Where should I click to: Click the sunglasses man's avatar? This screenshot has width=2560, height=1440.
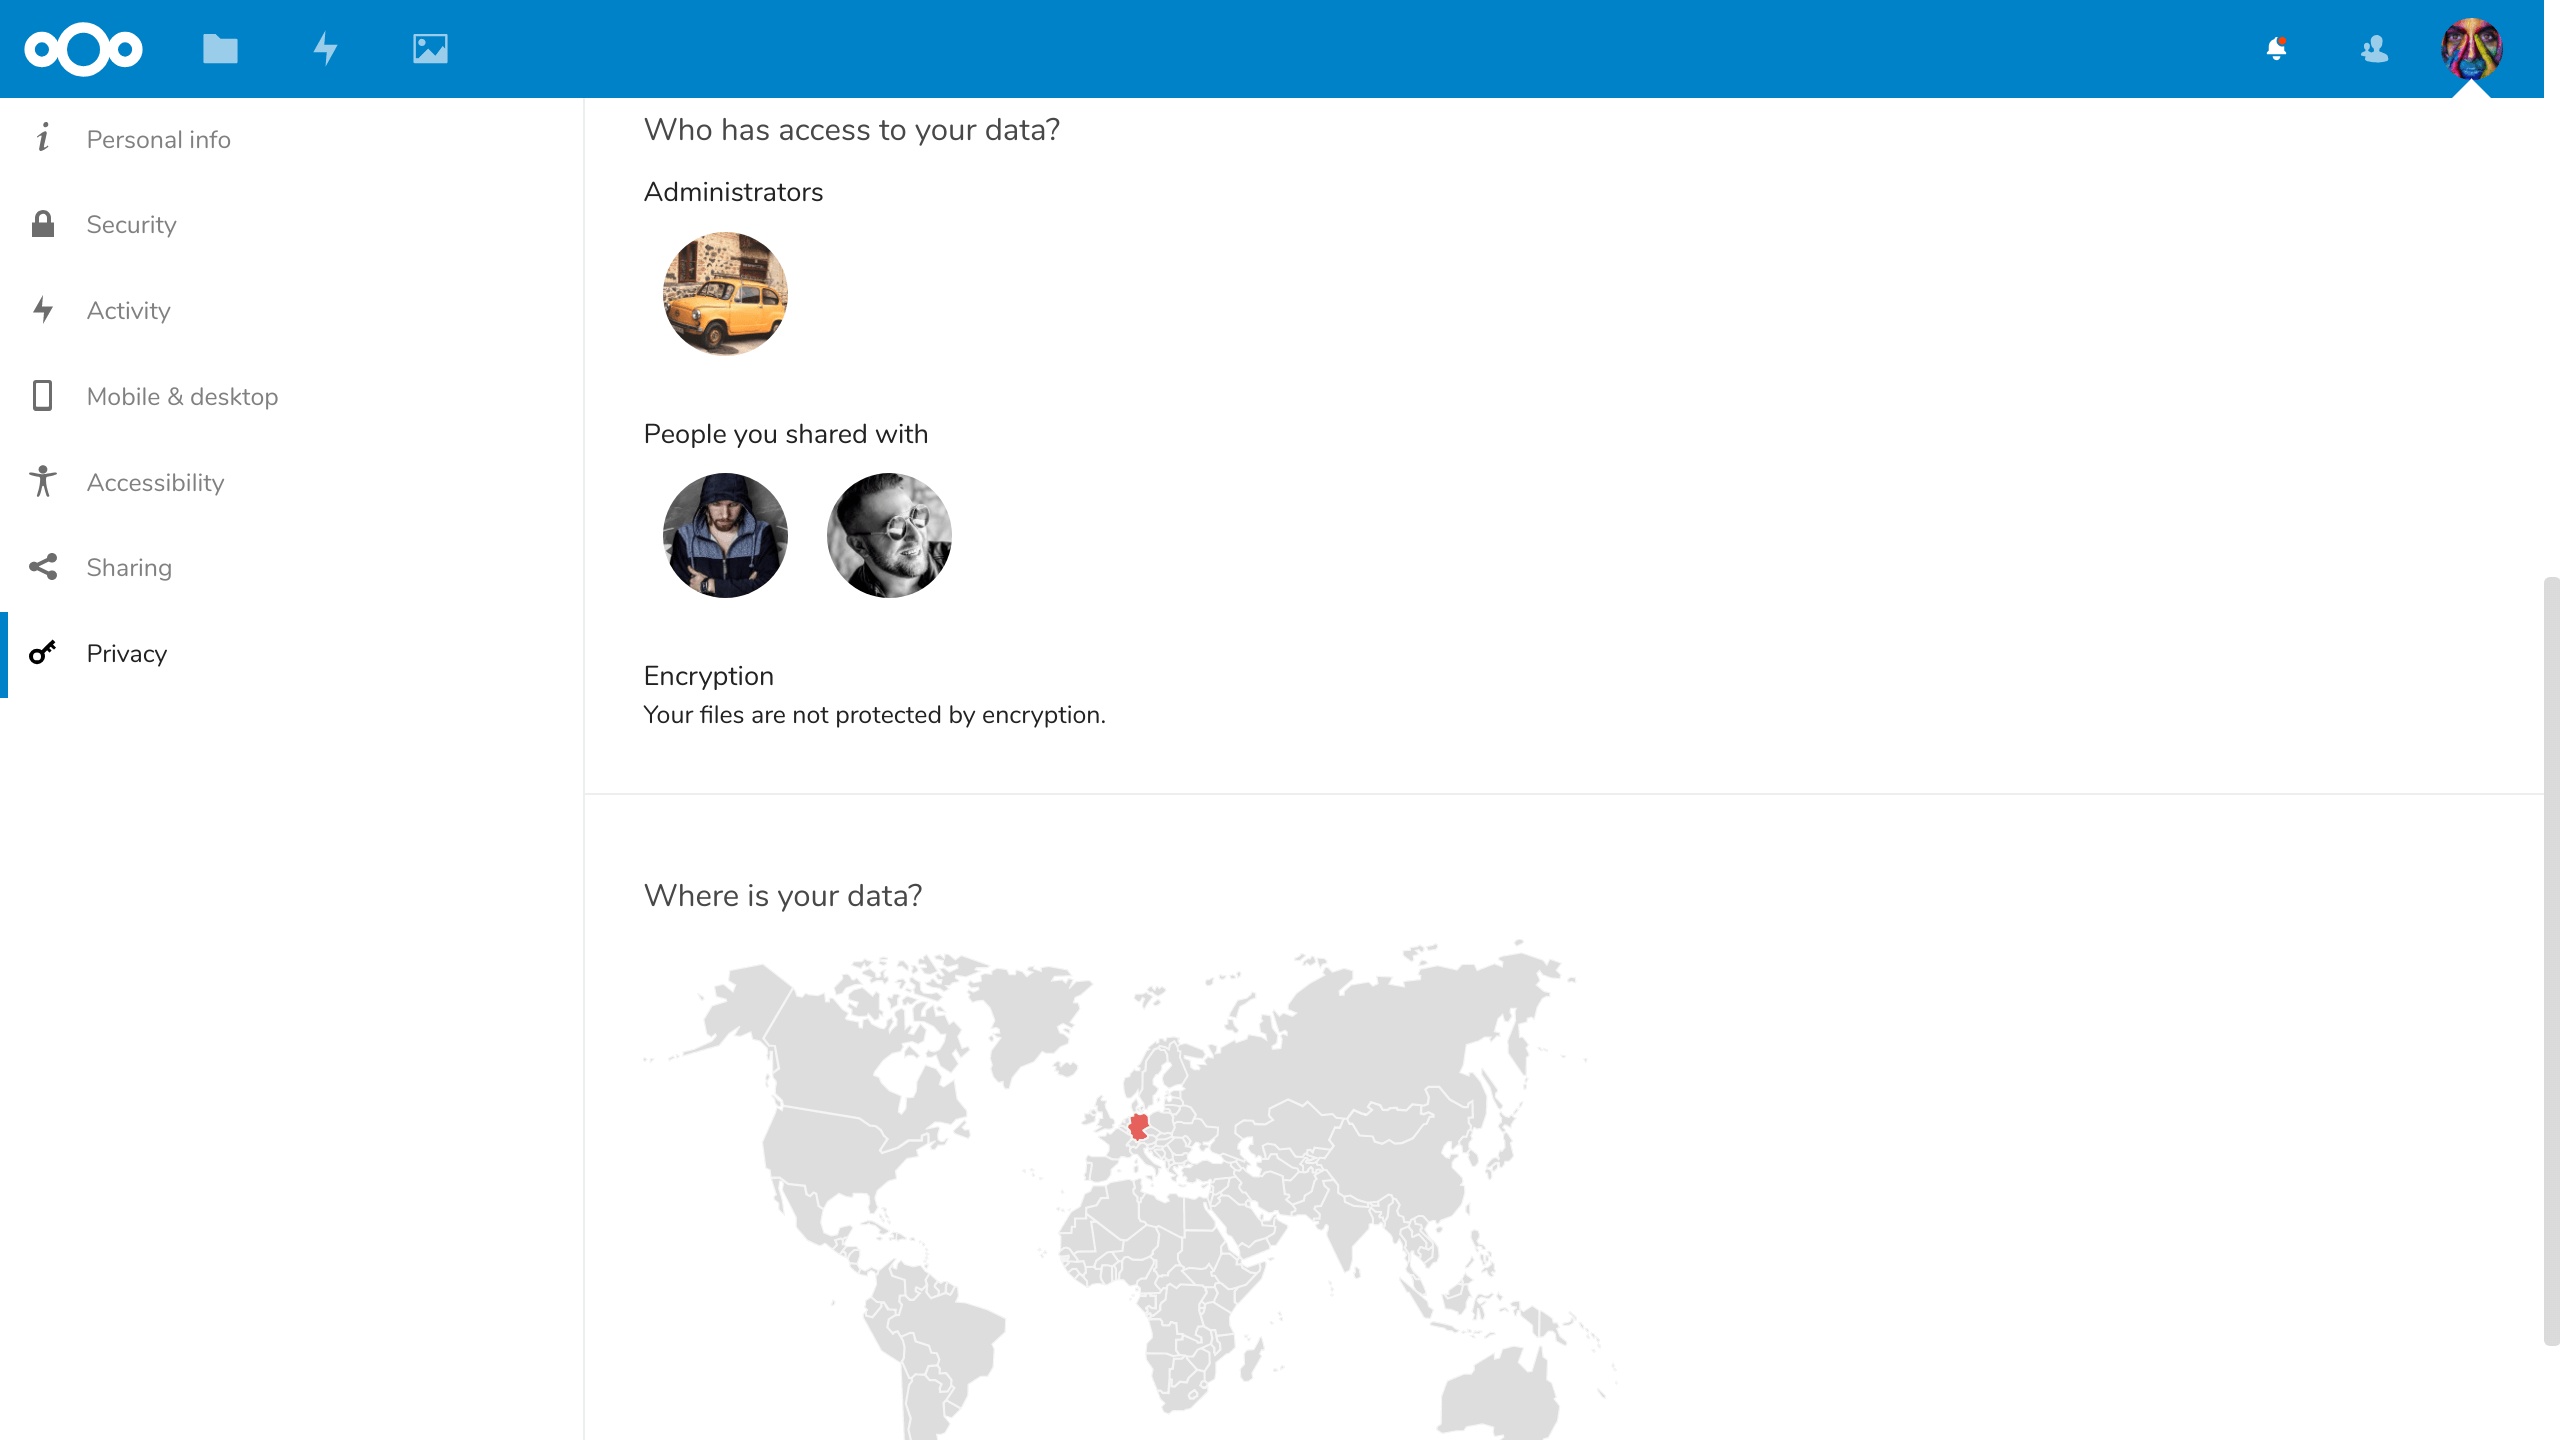[x=889, y=535]
